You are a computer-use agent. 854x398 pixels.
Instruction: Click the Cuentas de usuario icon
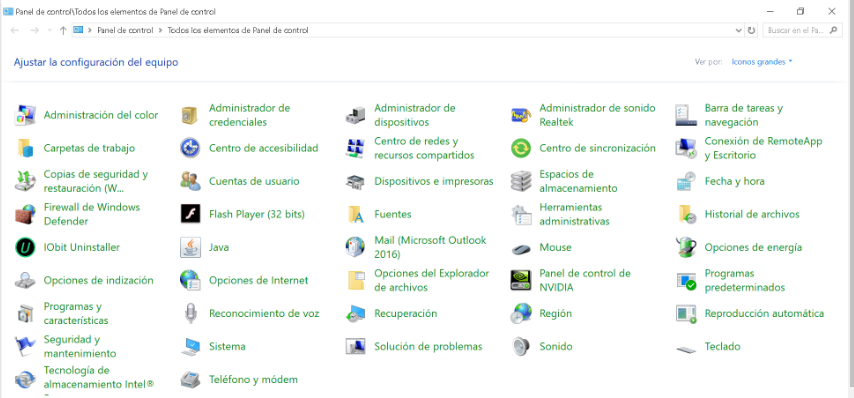[190, 181]
